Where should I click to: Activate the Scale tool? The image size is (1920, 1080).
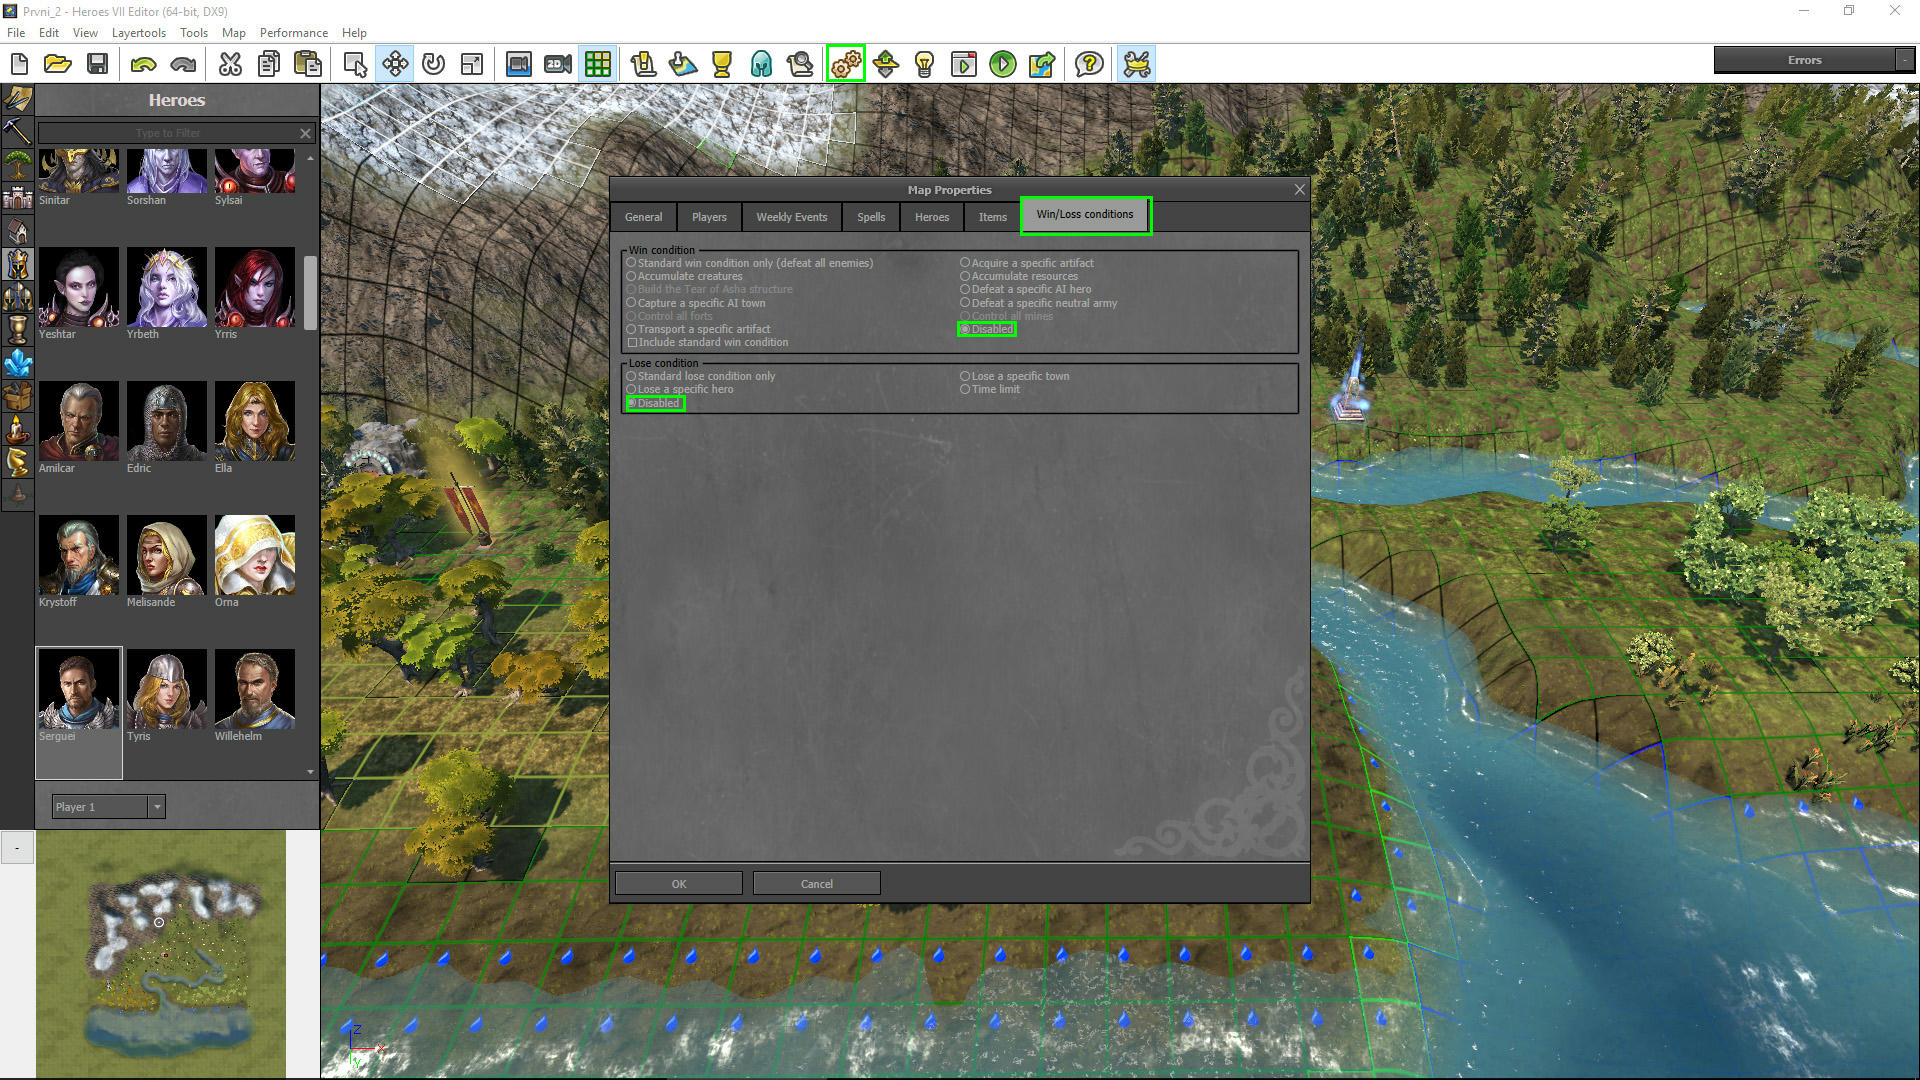(x=472, y=64)
